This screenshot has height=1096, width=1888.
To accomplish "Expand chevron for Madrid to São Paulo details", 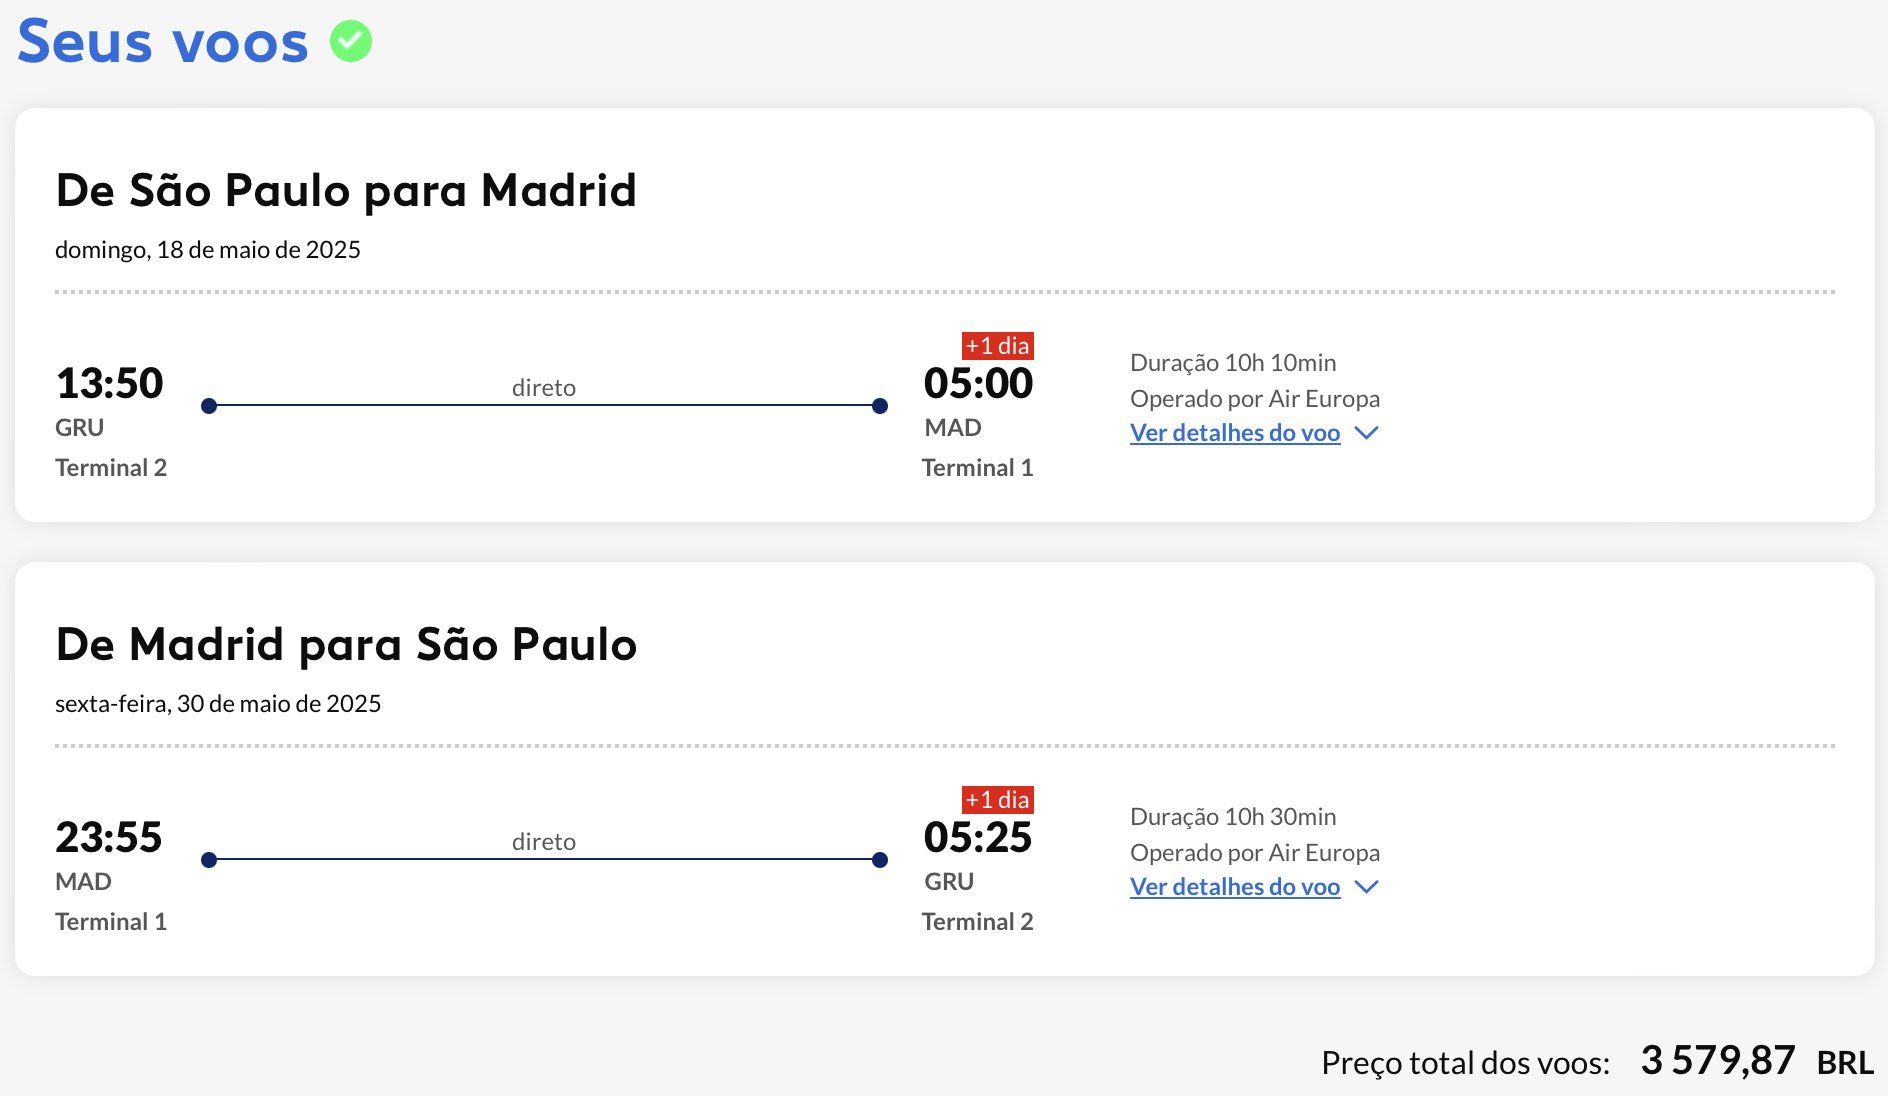I will (x=1366, y=887).
